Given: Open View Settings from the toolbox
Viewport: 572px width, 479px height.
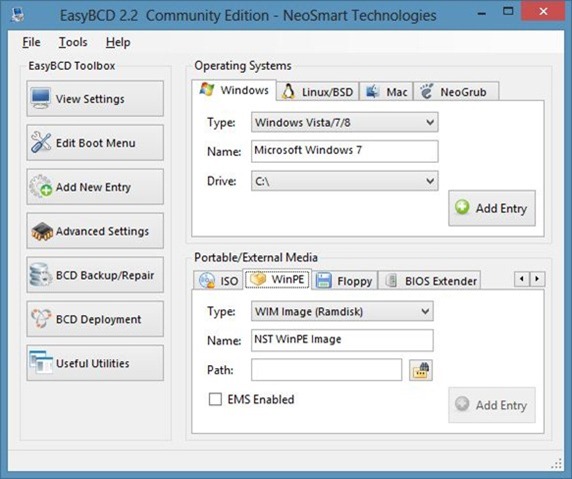Looking at the screenshot, I should click(95, 98).
